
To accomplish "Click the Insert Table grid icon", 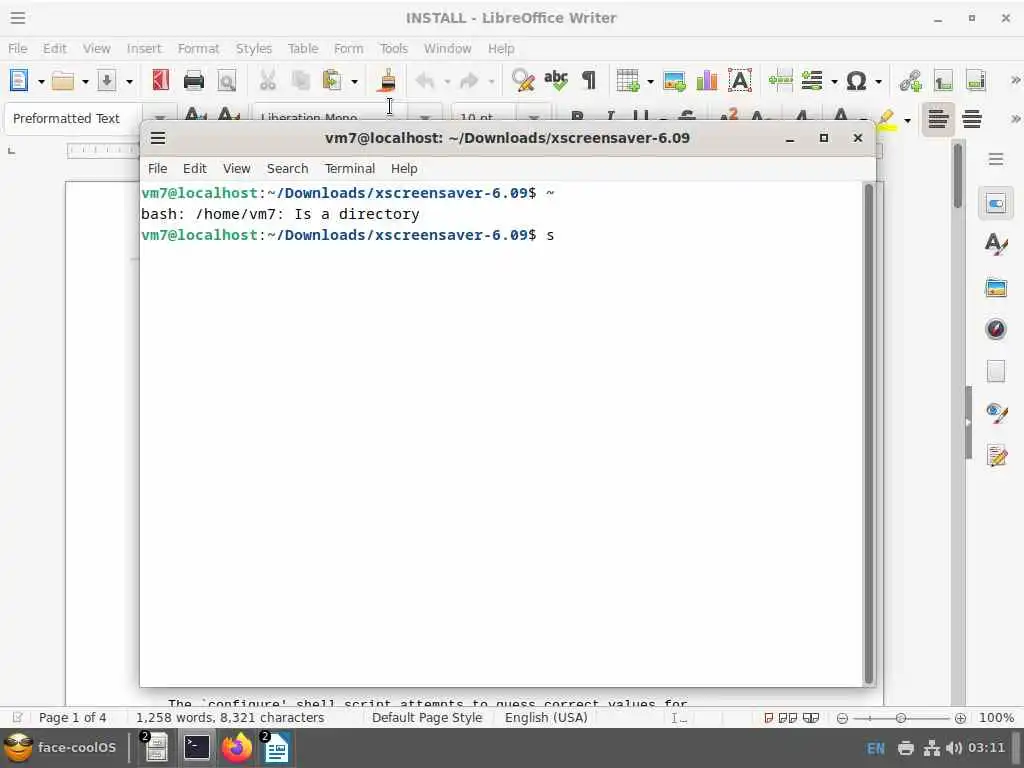I will [x=628, y=80].
